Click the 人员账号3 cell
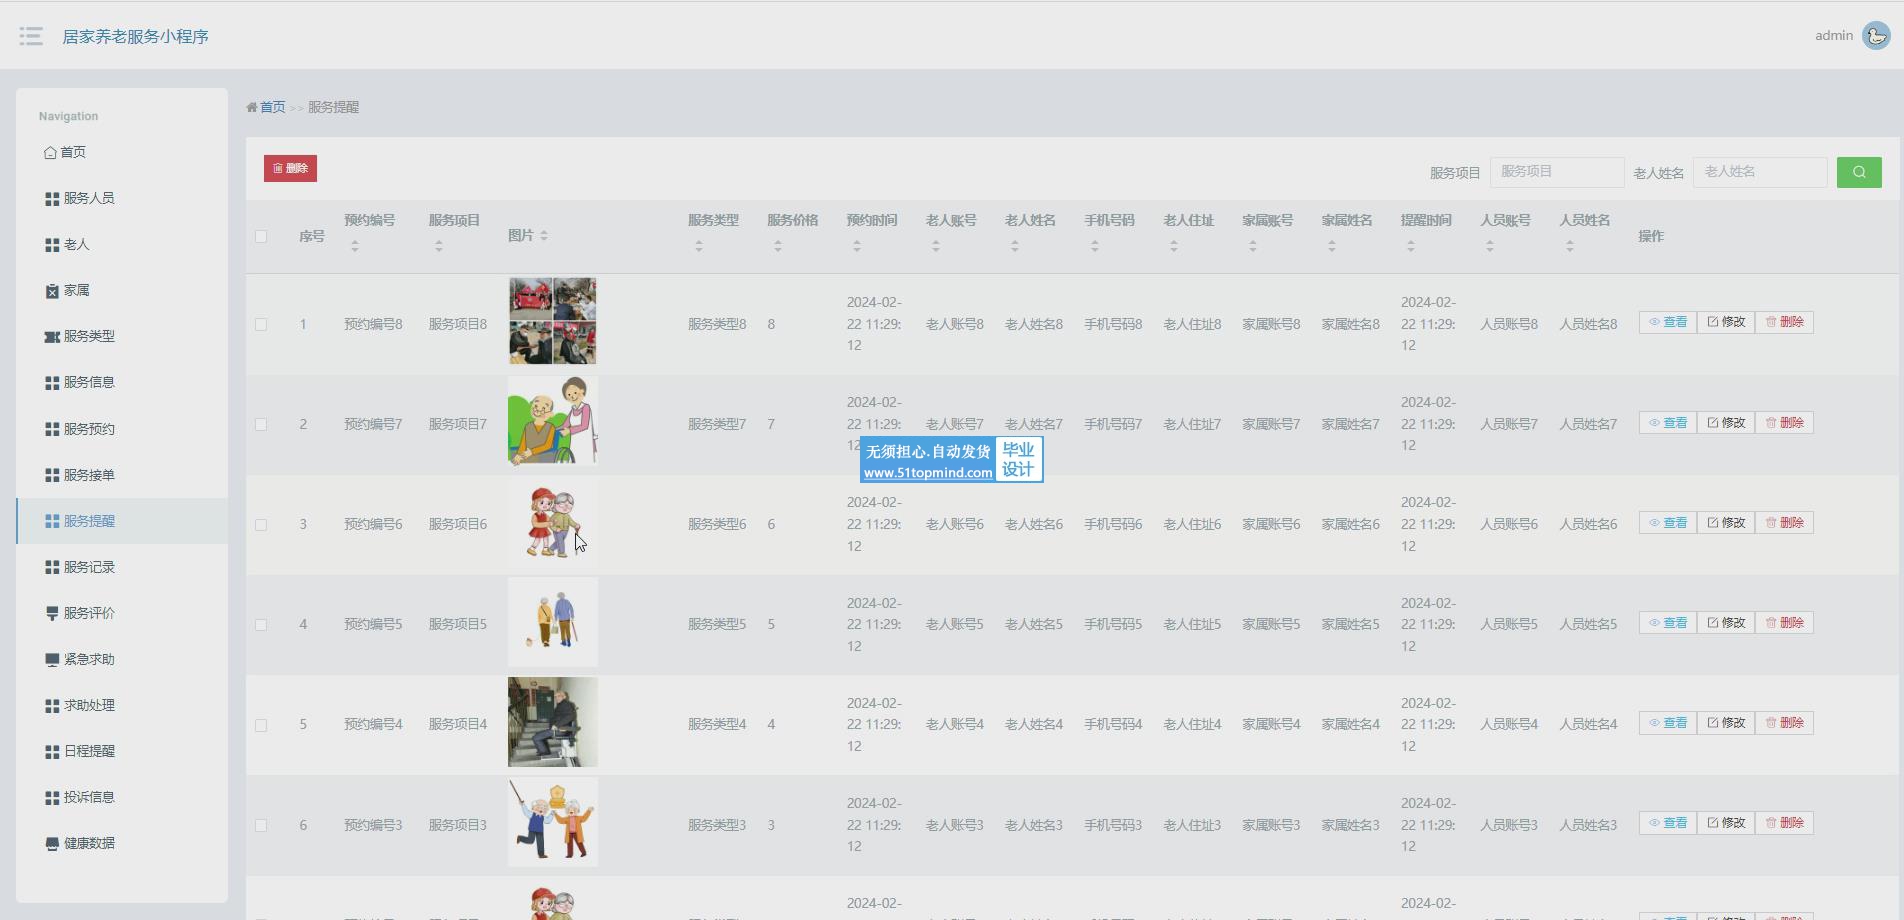Image resolution: width=1904 pixels, height=920 pixels. point(1509,826)
